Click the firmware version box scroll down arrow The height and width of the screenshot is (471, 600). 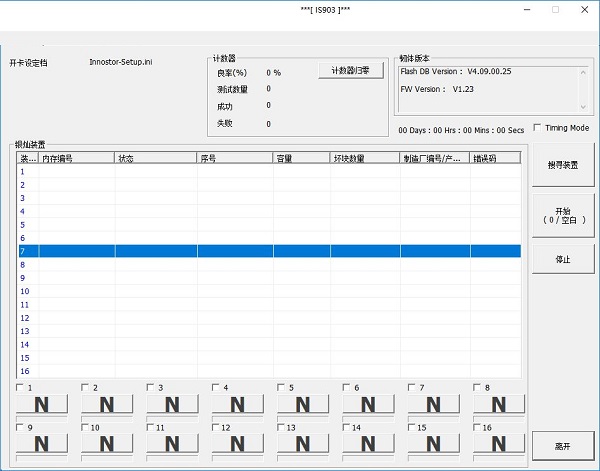583,107
